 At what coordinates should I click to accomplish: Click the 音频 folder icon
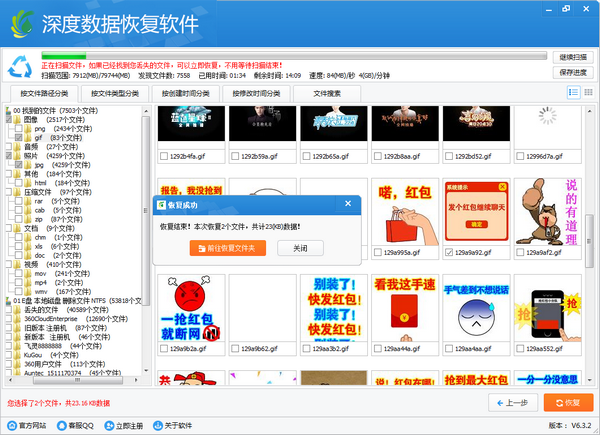coord(17,147)
